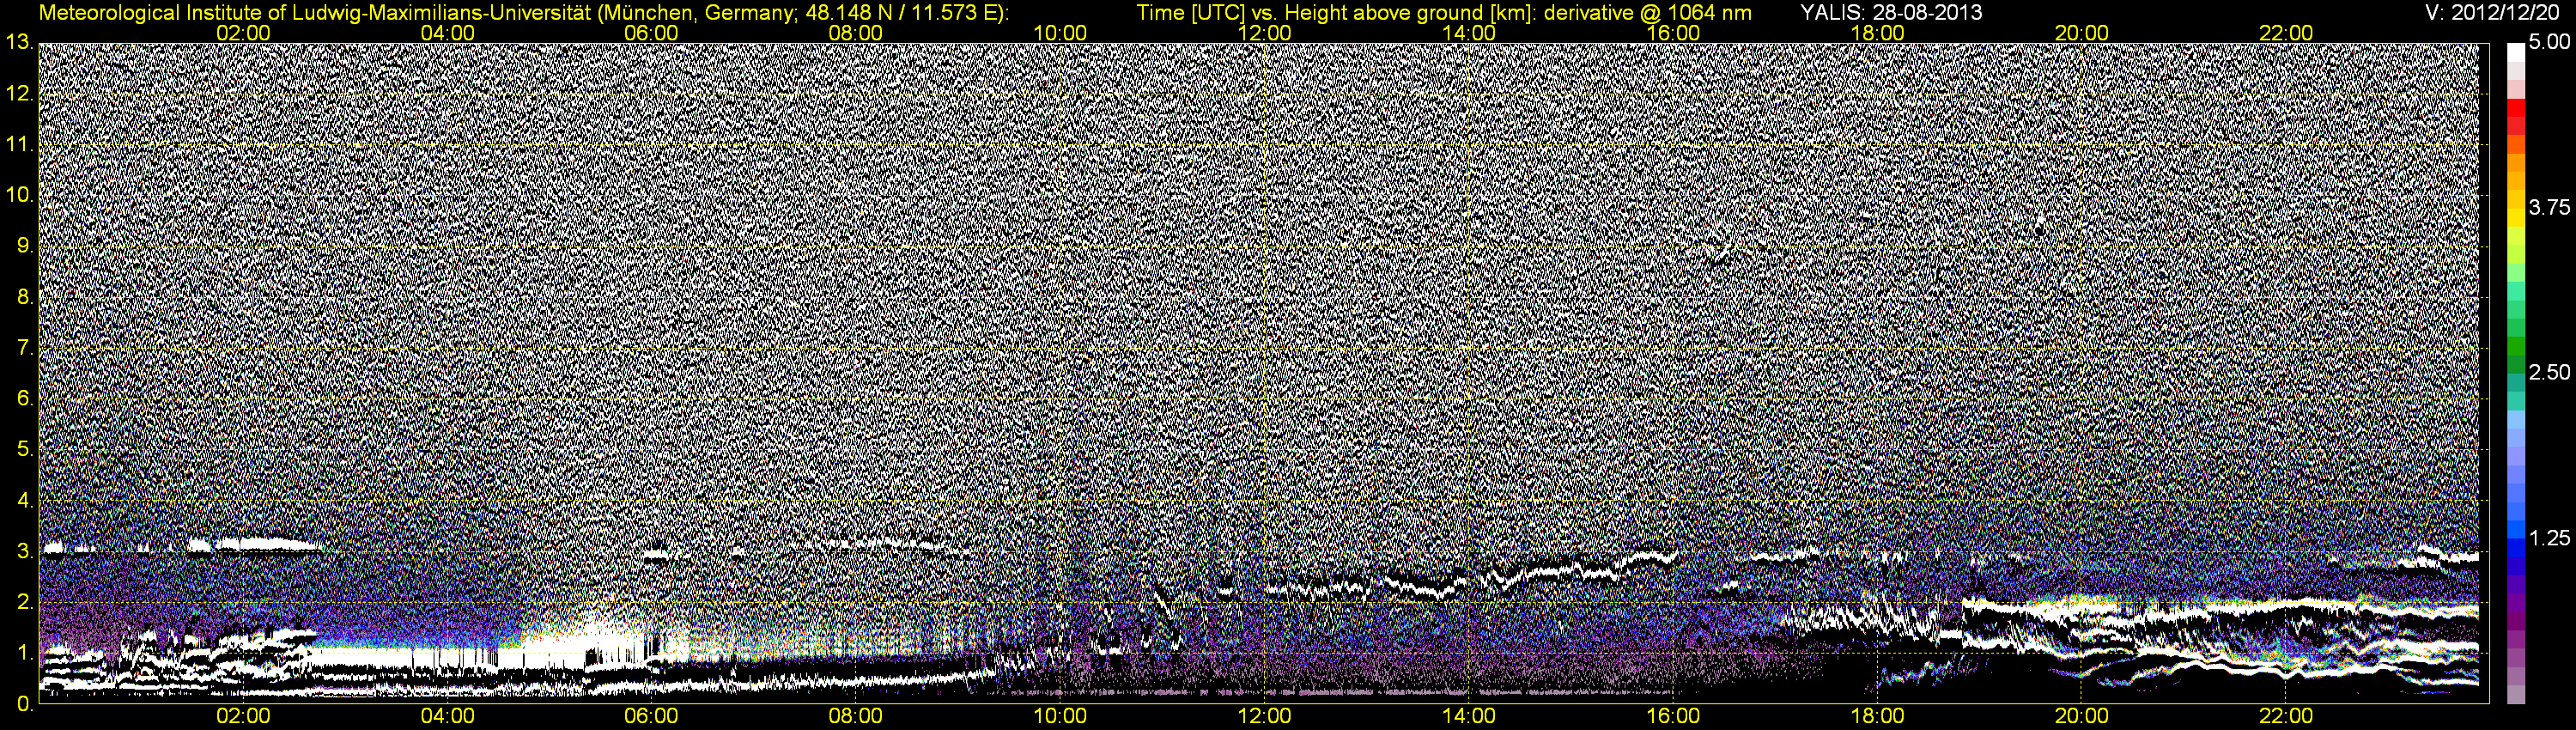Click the 7 km height axis label
2576x730 pixels.
click(24, 348)
